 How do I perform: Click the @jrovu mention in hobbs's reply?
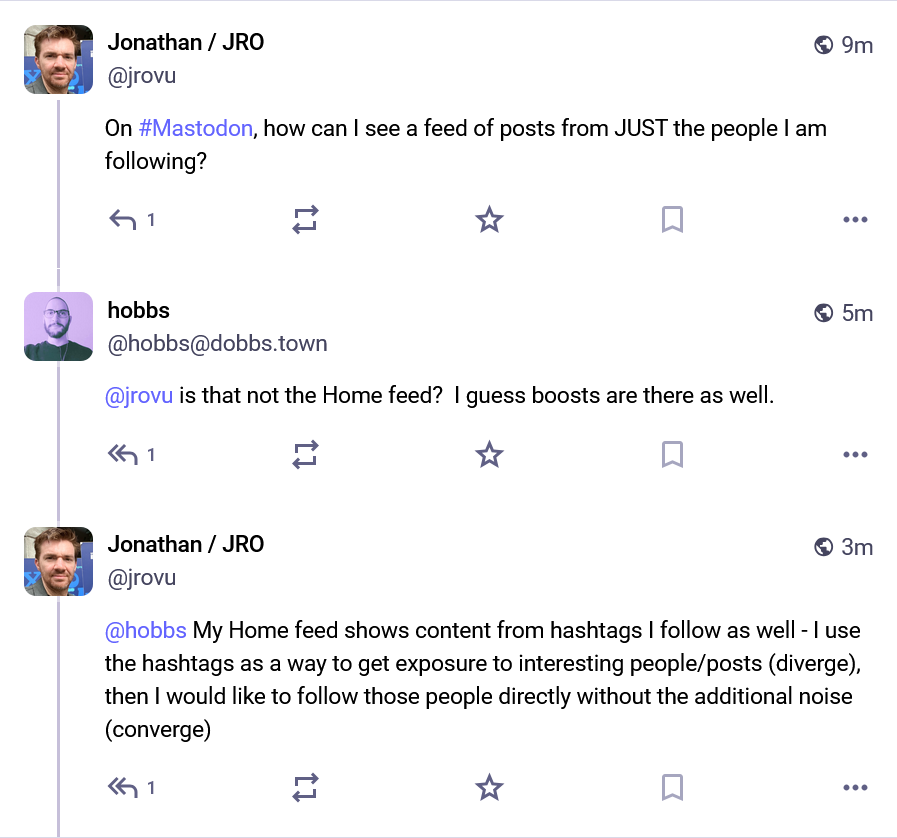click(139, 395)
